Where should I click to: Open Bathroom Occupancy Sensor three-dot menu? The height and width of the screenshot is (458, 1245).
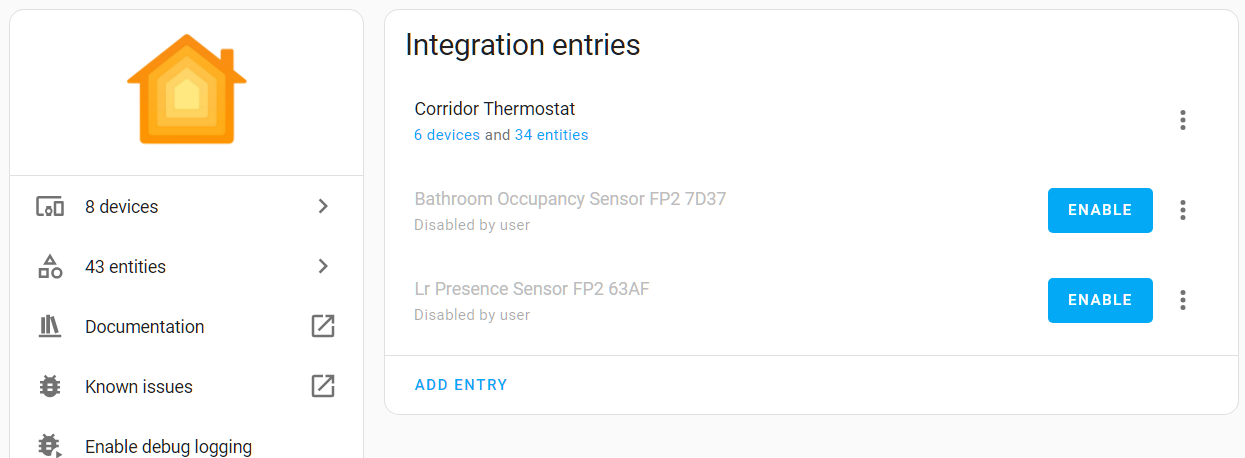tap(1183, 210)
